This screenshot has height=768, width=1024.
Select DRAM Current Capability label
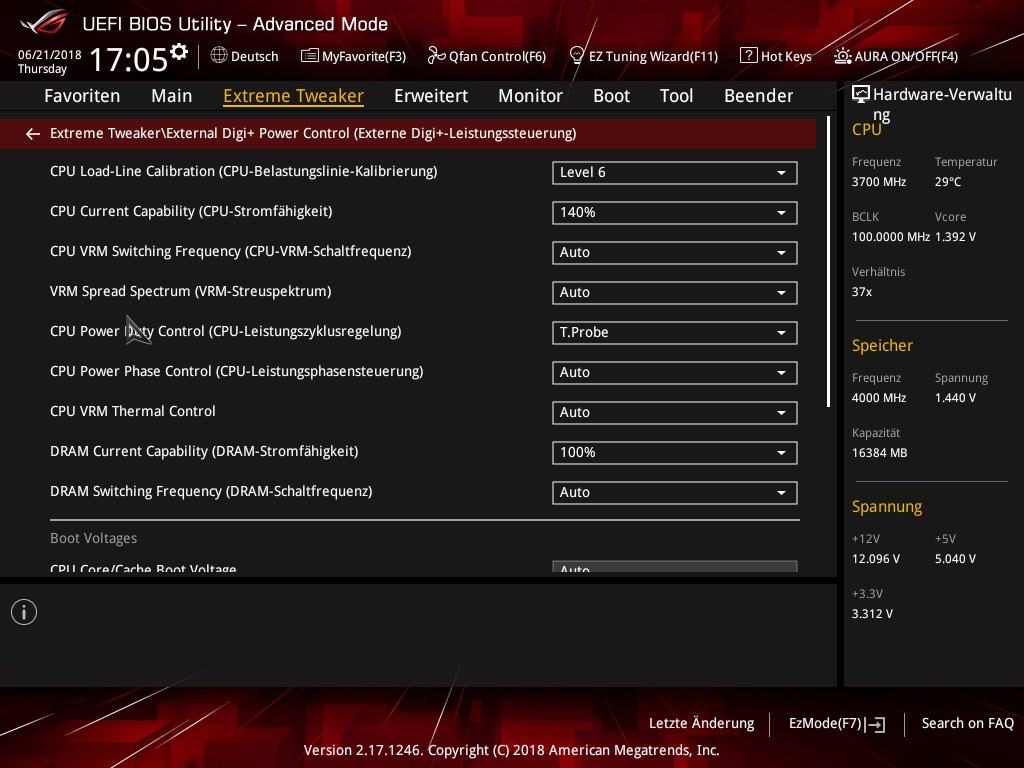204,451
